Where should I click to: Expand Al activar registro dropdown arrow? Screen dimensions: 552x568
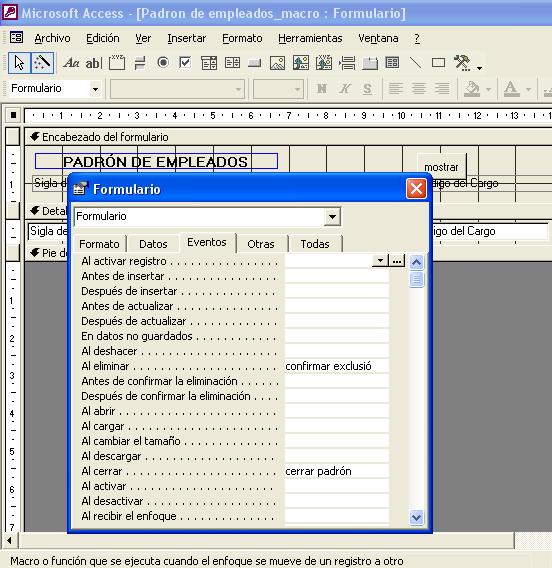[x=380, y=260]
